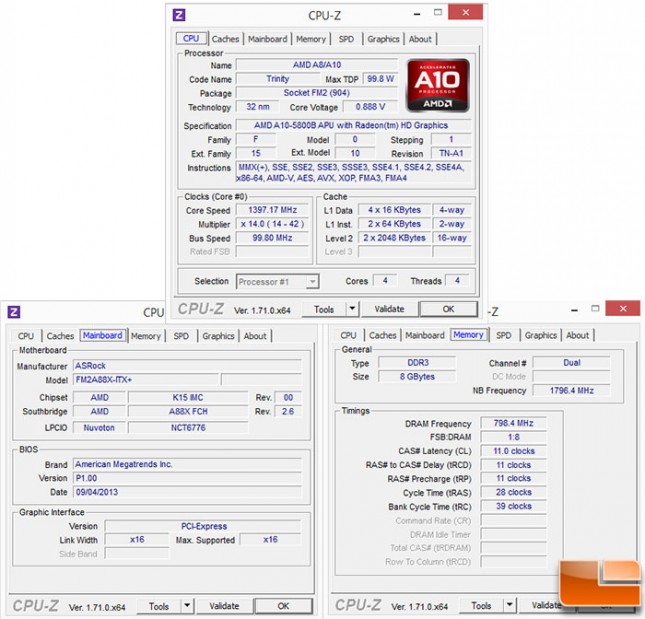Select the CPU tab in the top window
The height and width of the screenshot is (619, 645).
(191, 38)
